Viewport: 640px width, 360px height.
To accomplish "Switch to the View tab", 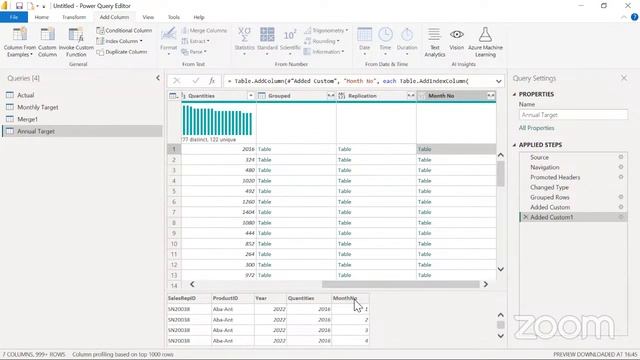I will click(148, 17).
